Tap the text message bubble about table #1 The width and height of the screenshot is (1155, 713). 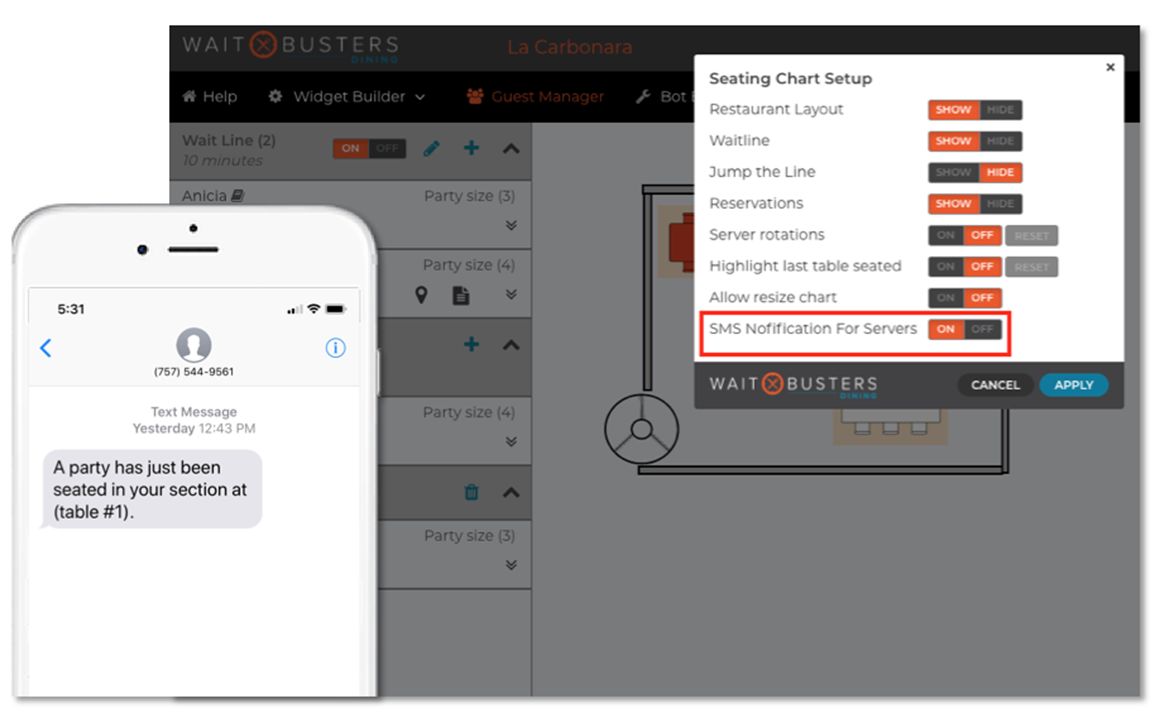pos(151,489)
